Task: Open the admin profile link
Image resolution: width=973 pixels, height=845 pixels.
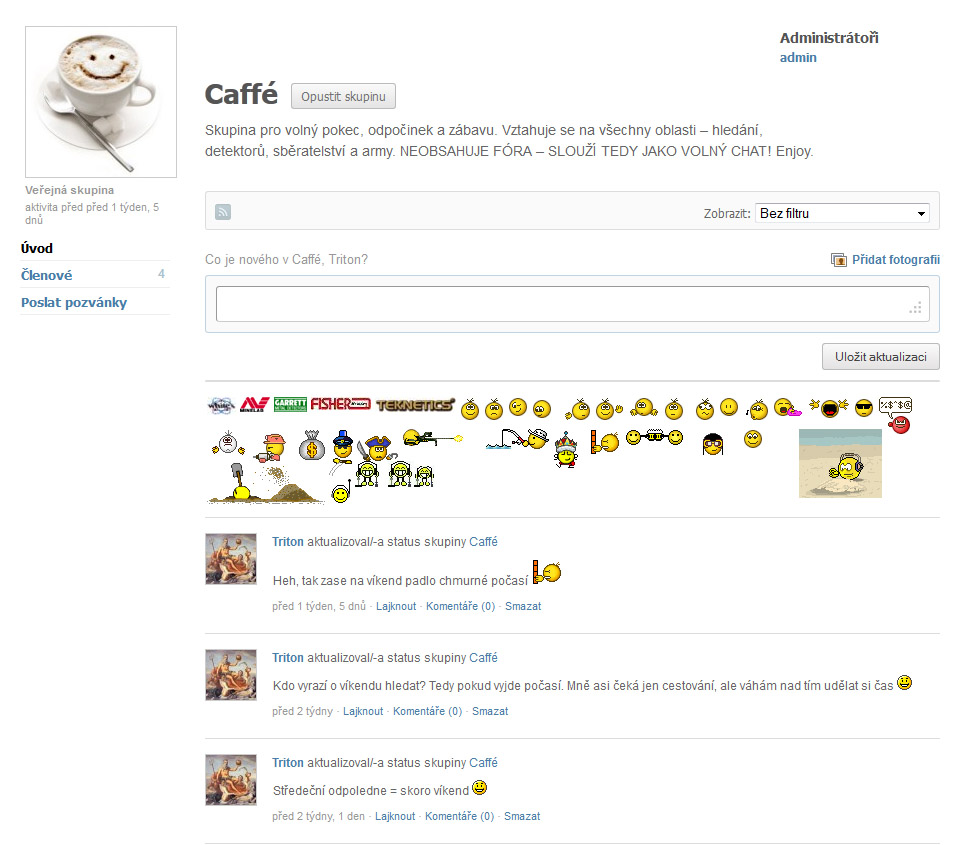Action: tap(798, 57)
